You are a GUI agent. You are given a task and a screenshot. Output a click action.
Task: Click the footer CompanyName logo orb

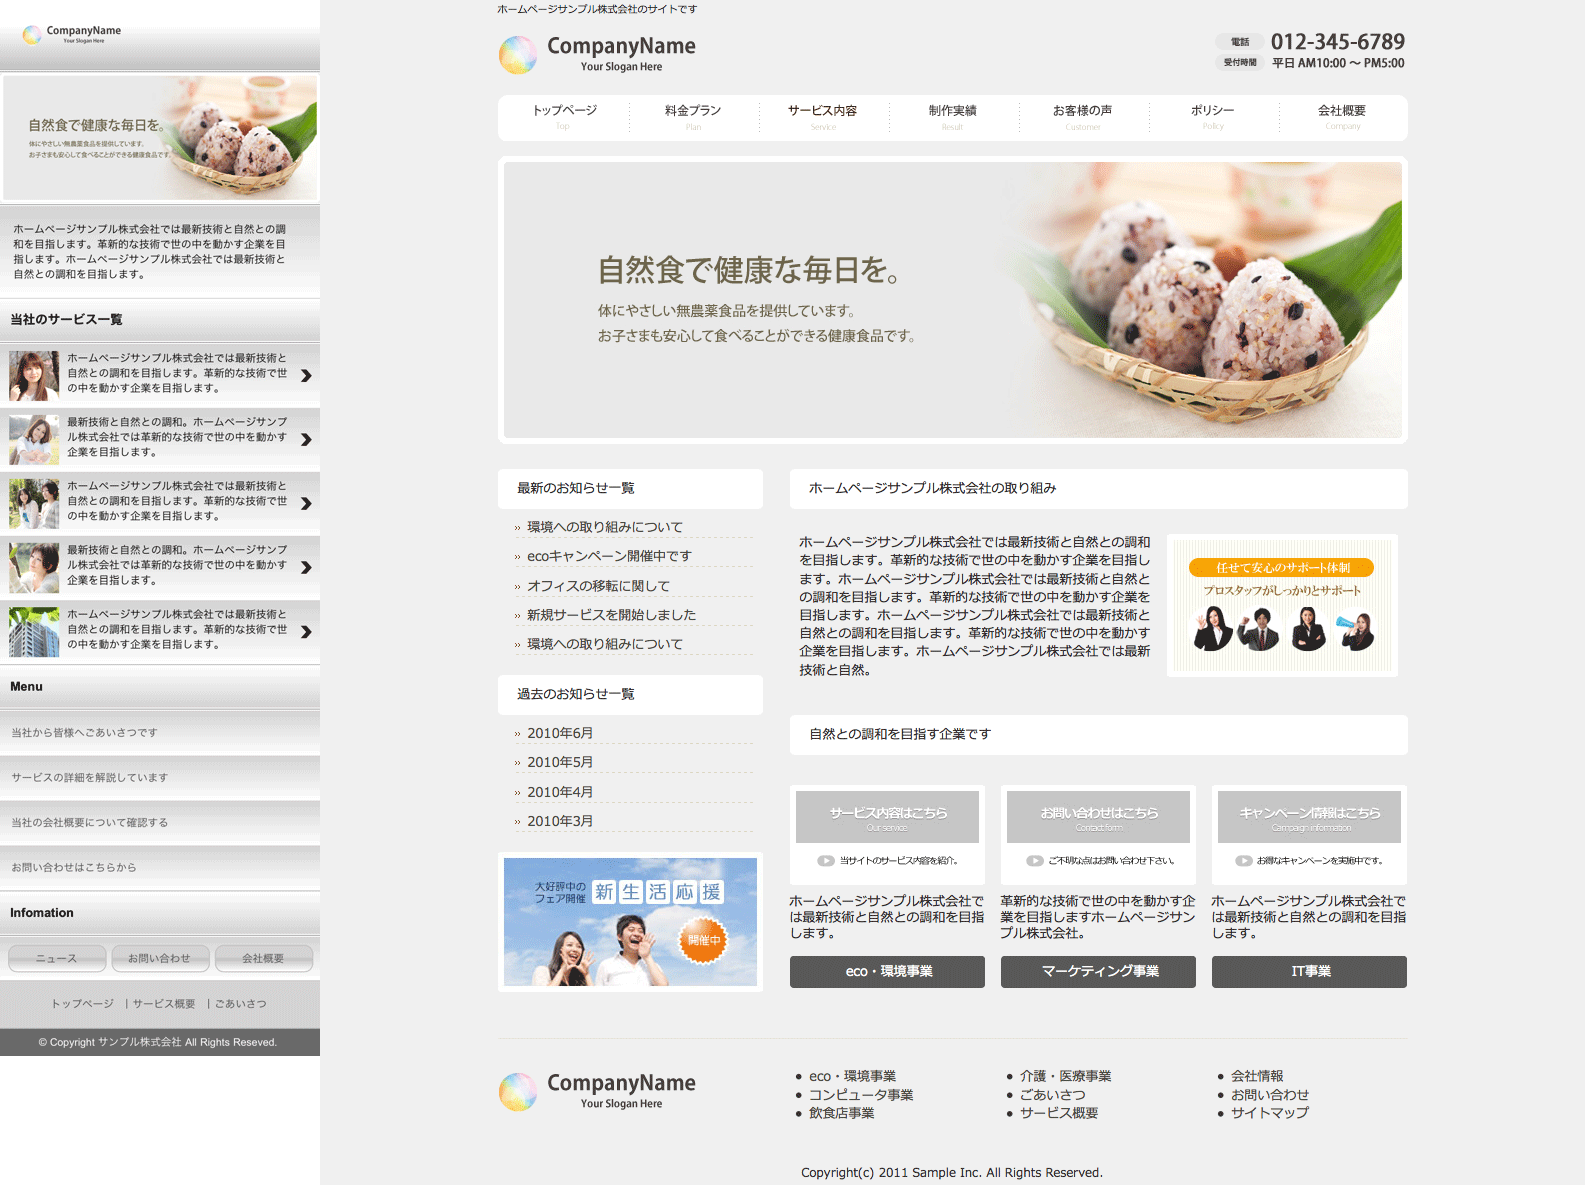518,1092
